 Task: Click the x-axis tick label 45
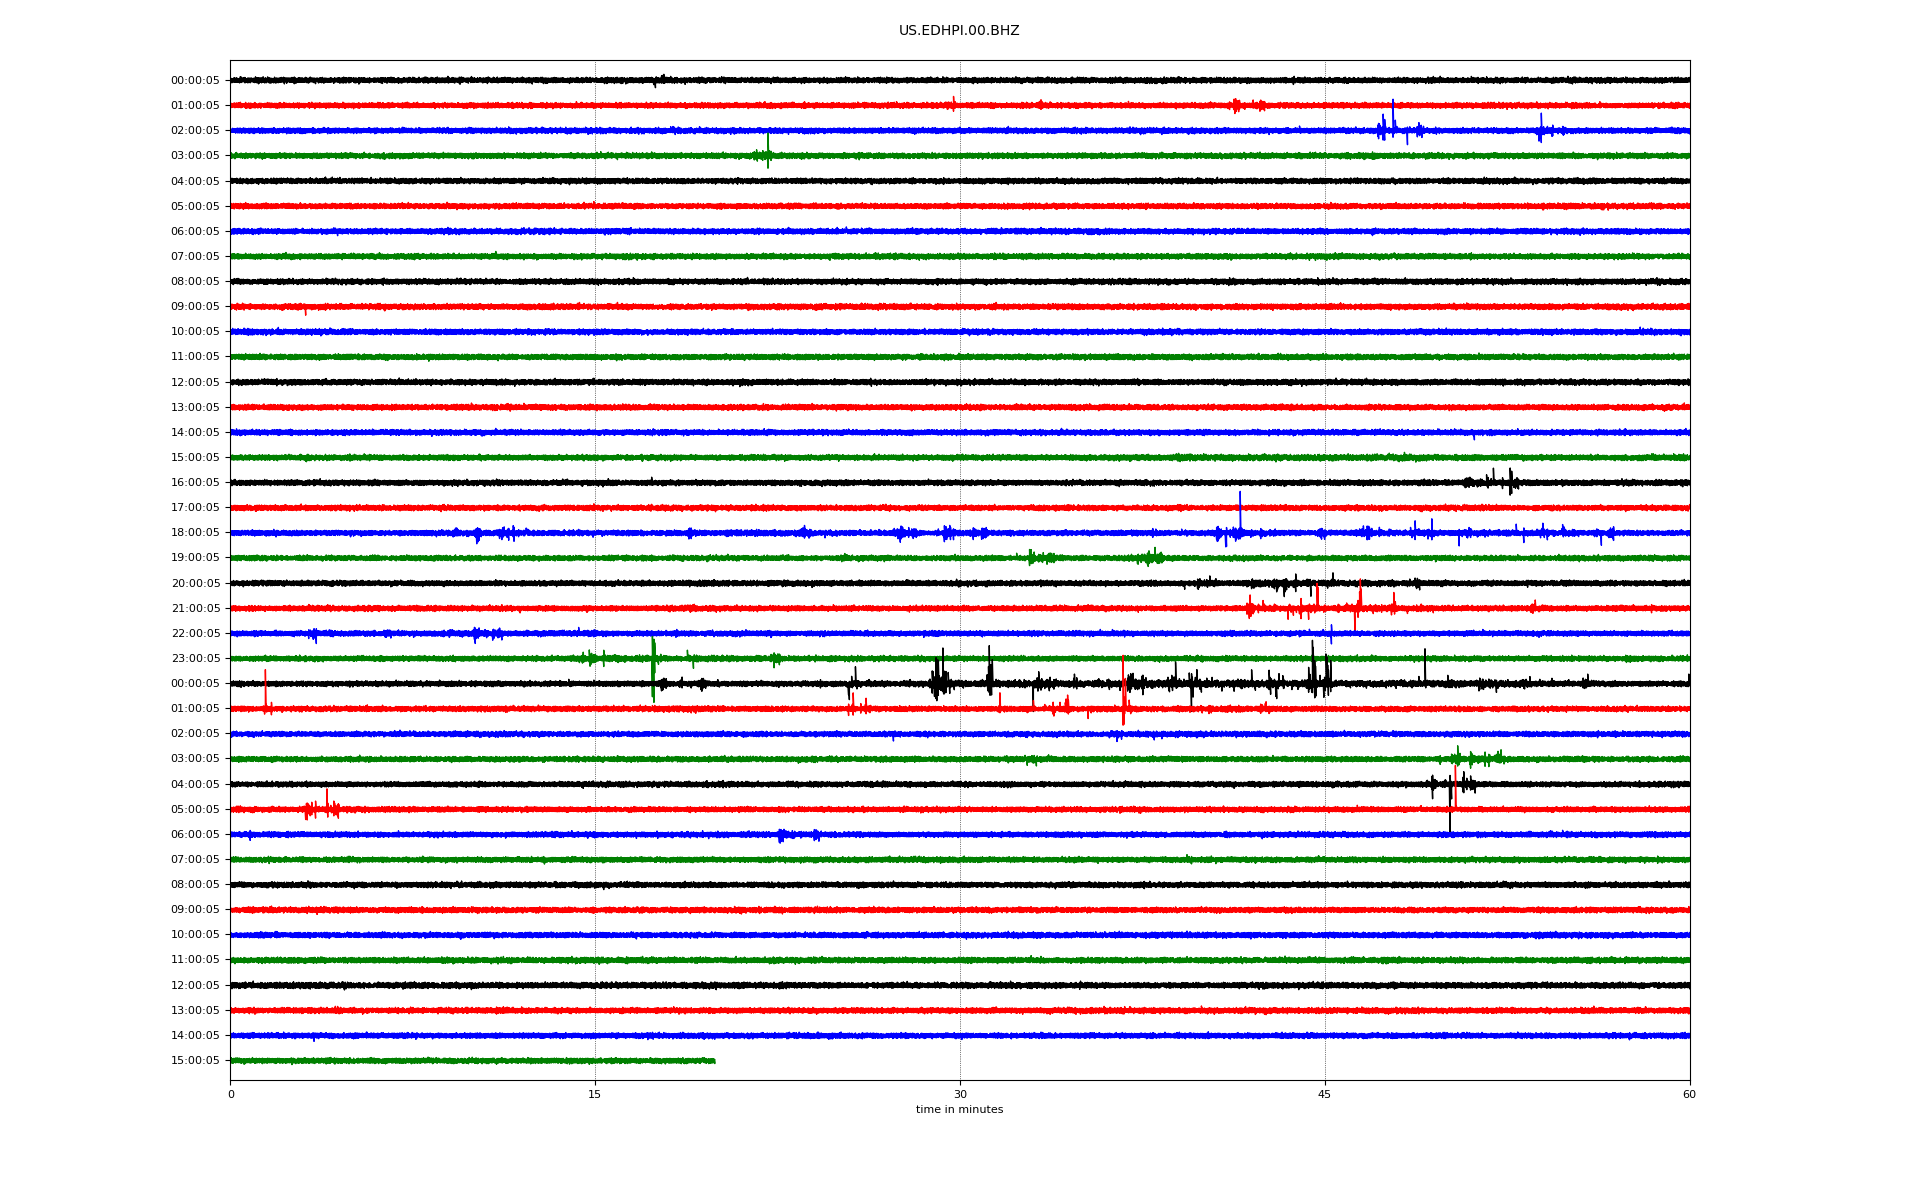pos(1324,1094)
